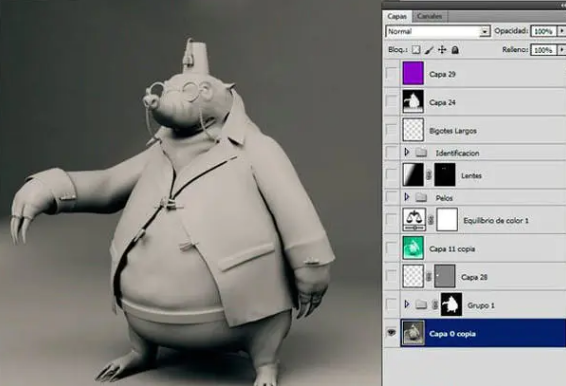Viewport: 566px width, 386px height.
Task: Show the Capa 11 copia layer
Action: pos(391,248)
